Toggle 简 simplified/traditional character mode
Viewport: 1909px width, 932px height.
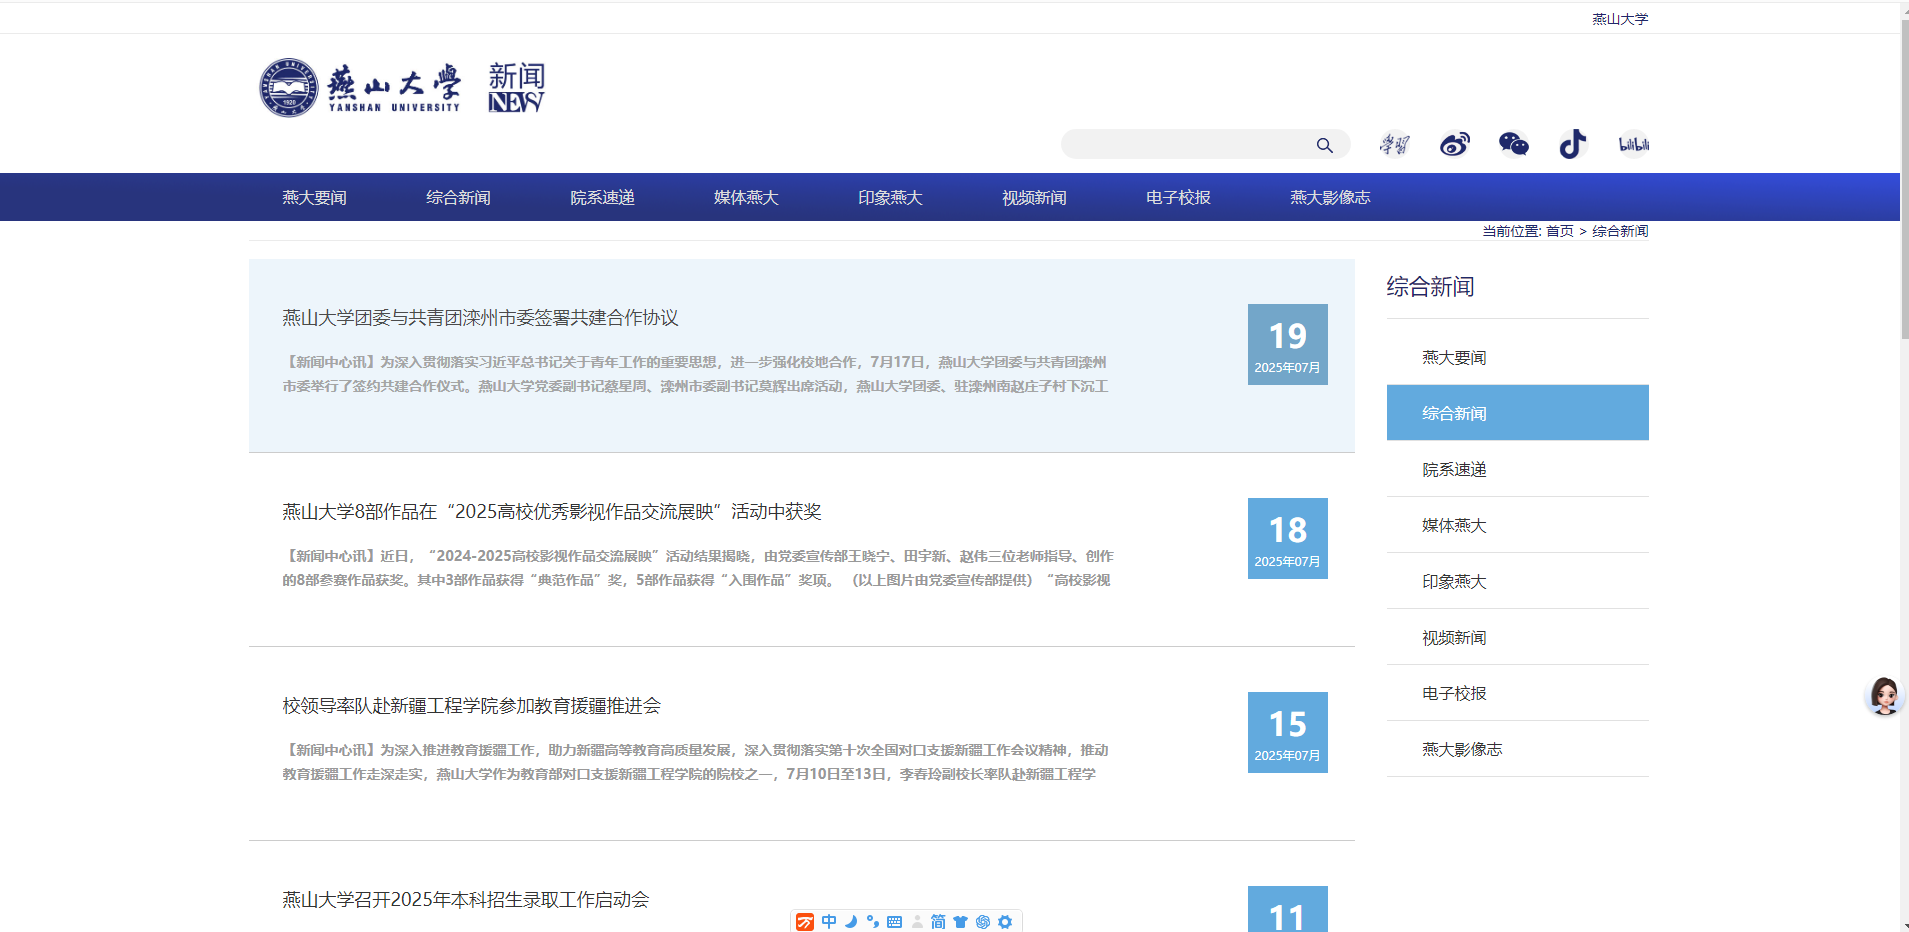coord(938,922)
